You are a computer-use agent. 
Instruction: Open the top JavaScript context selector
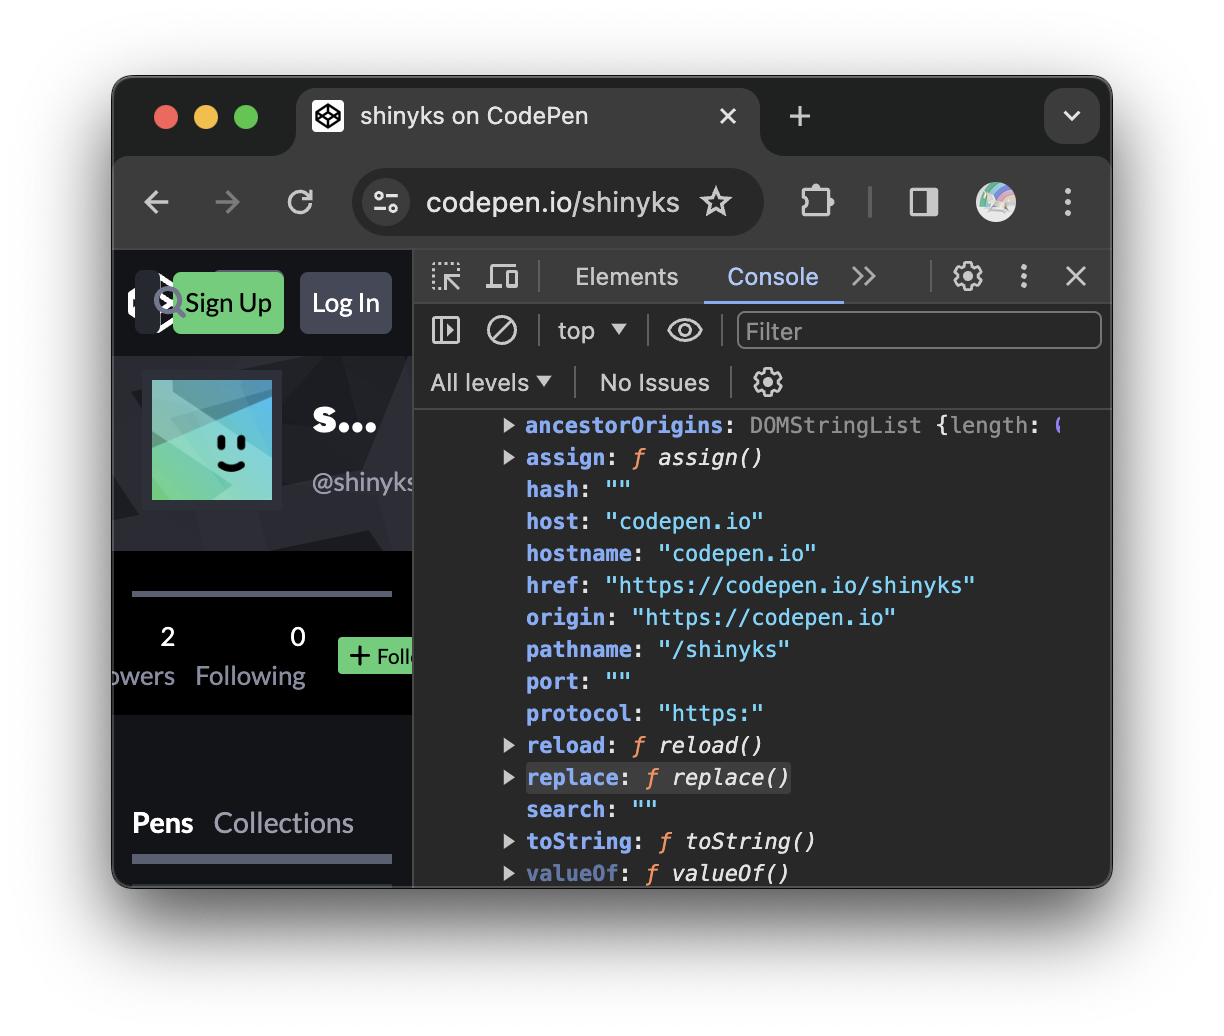click(592, 331)
